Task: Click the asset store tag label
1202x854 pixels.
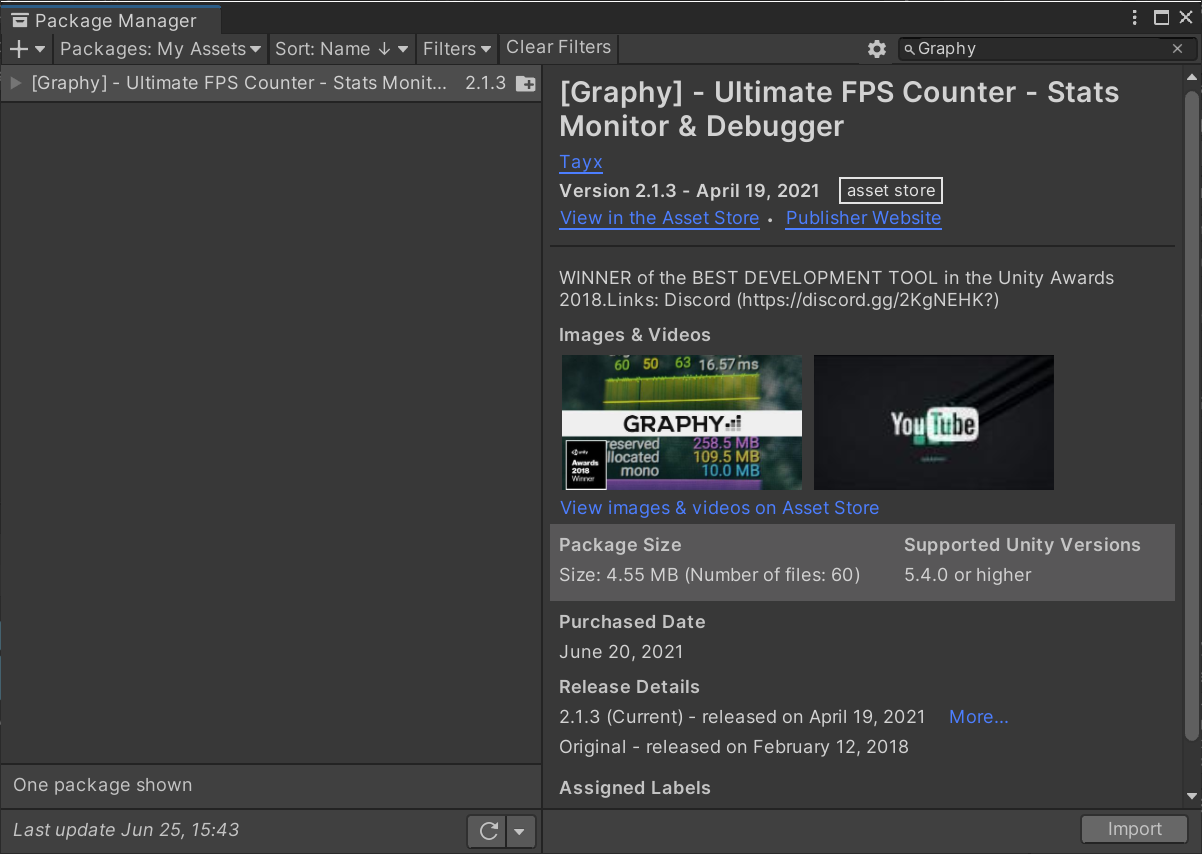Action: [891, 190]
